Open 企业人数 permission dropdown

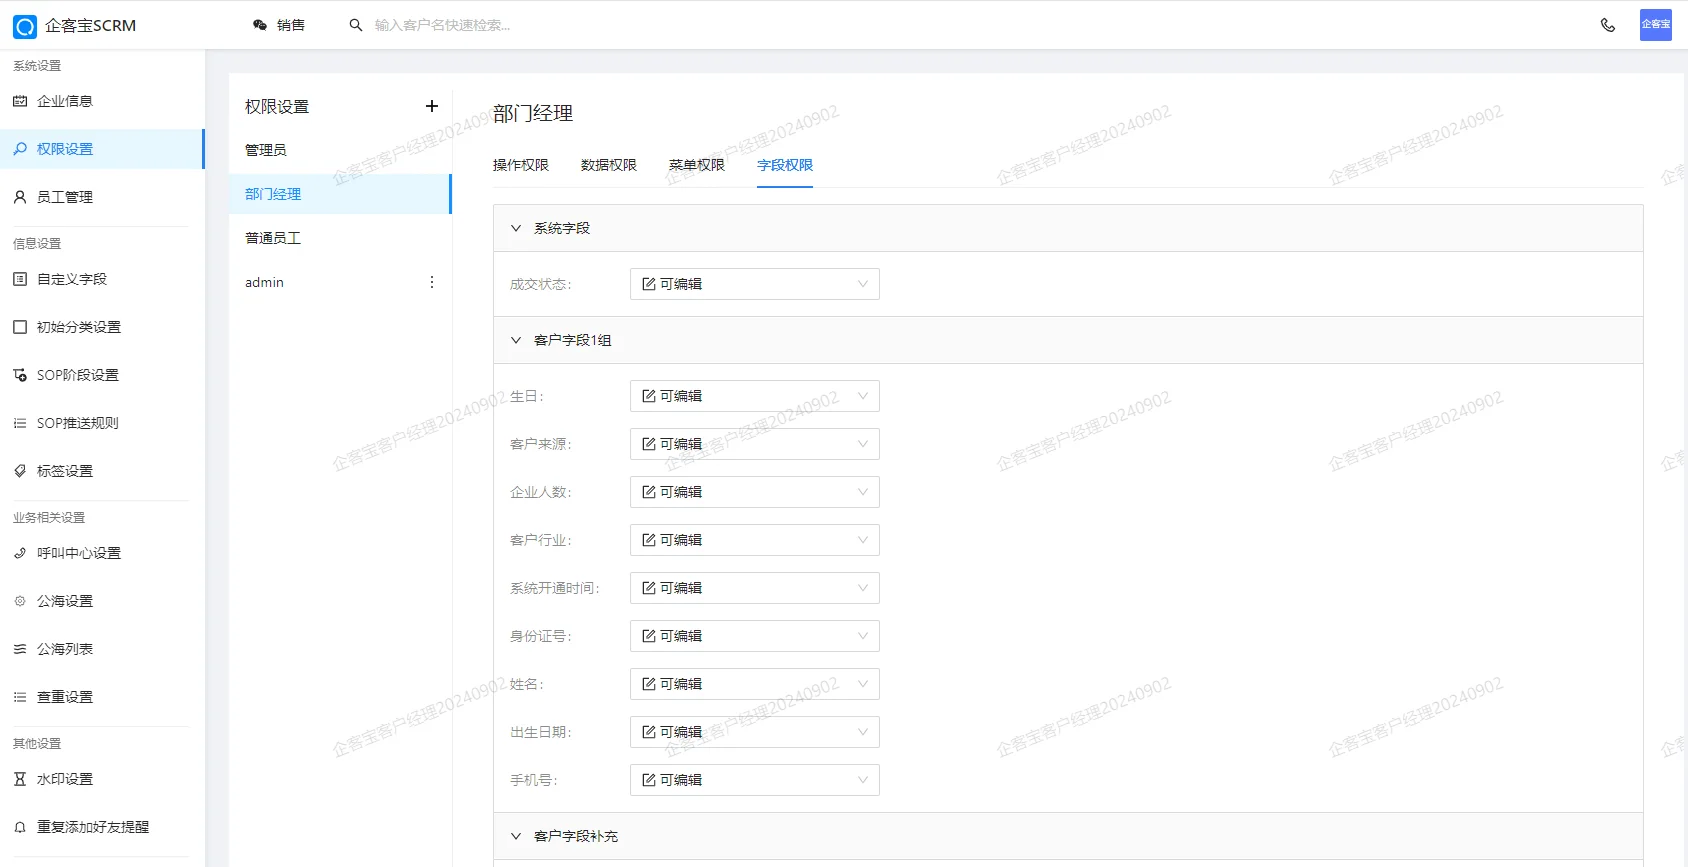[755, 492]
